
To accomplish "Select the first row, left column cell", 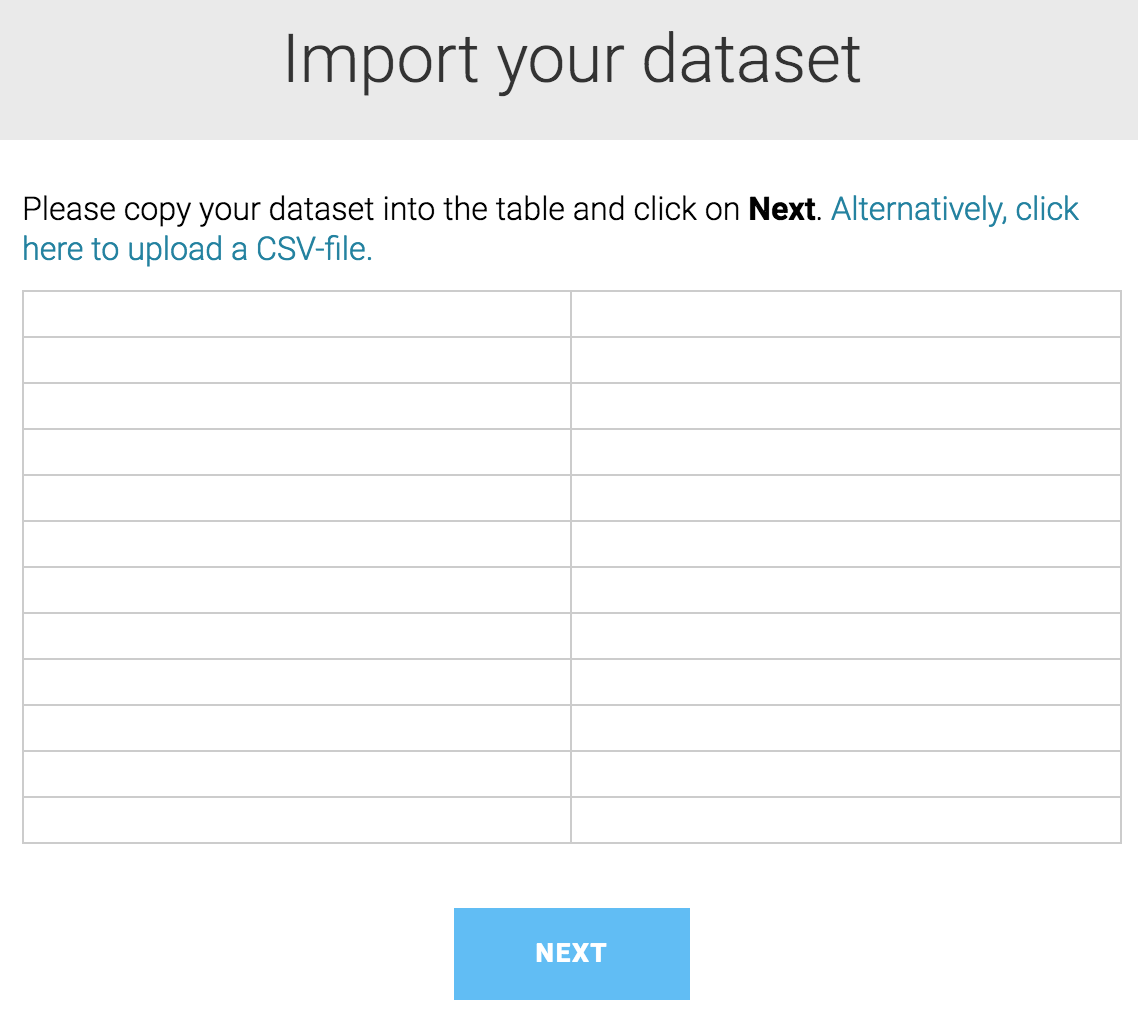I will point(297,314).
